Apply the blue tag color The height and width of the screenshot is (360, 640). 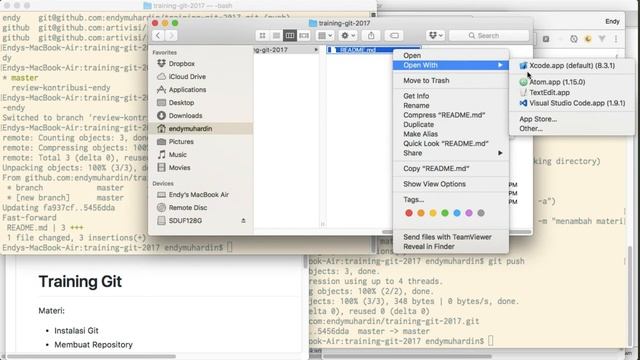click(x=457, y=213)
